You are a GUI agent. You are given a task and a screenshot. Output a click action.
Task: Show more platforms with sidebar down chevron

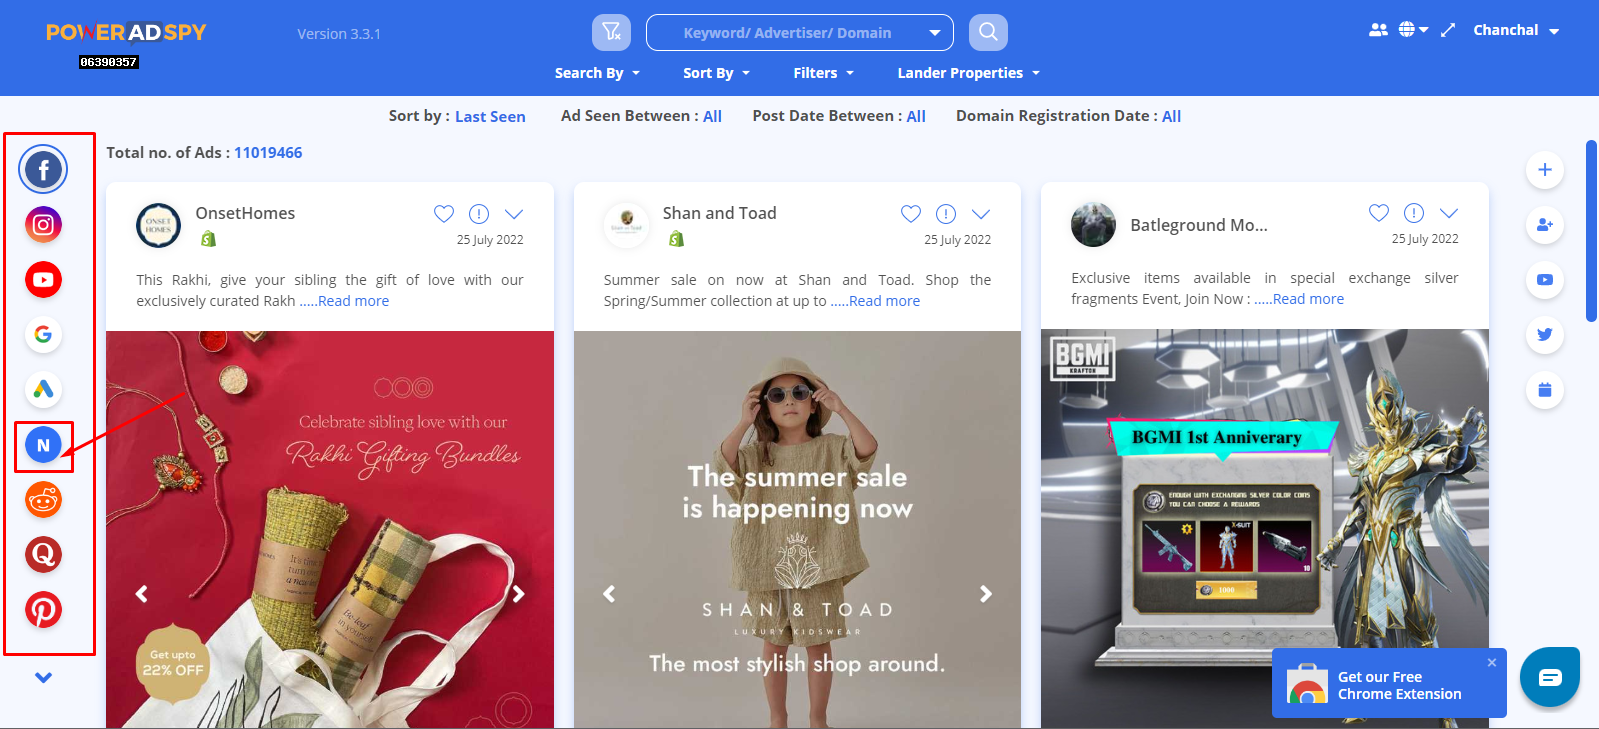pyautogui.click(x=43, y=678)
